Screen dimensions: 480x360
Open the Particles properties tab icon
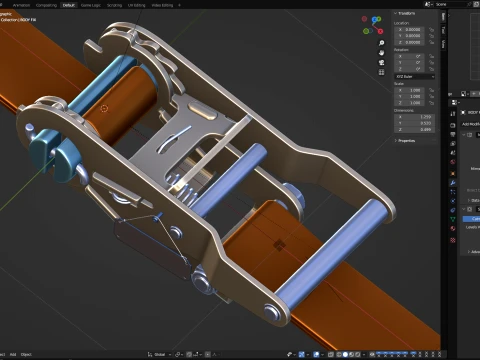click(453, 192)
